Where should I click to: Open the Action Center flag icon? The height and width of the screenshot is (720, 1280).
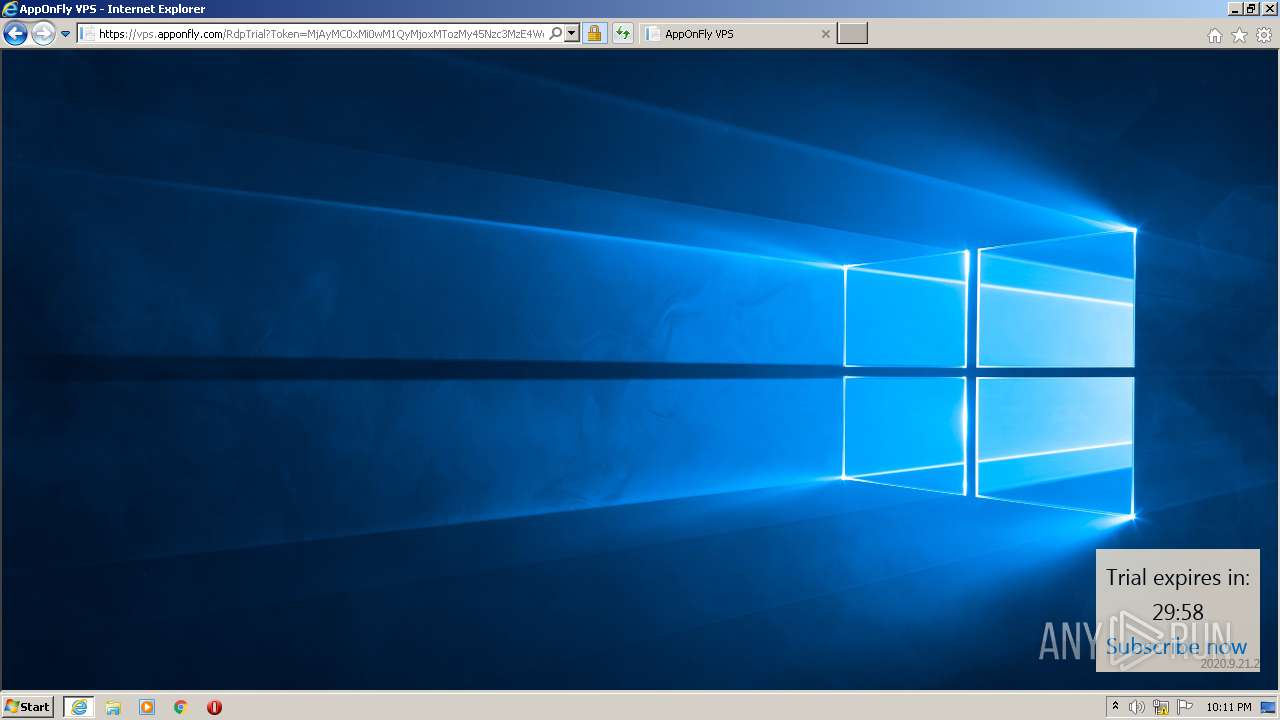pyautogui.click(x=1184, y=707)
